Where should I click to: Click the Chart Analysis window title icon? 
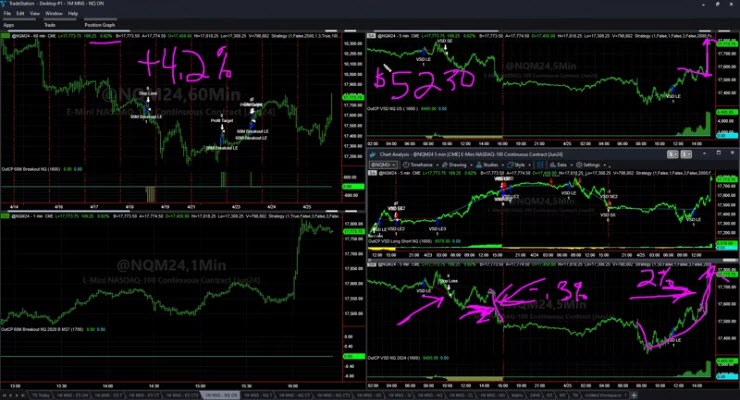tap(372, 154)
